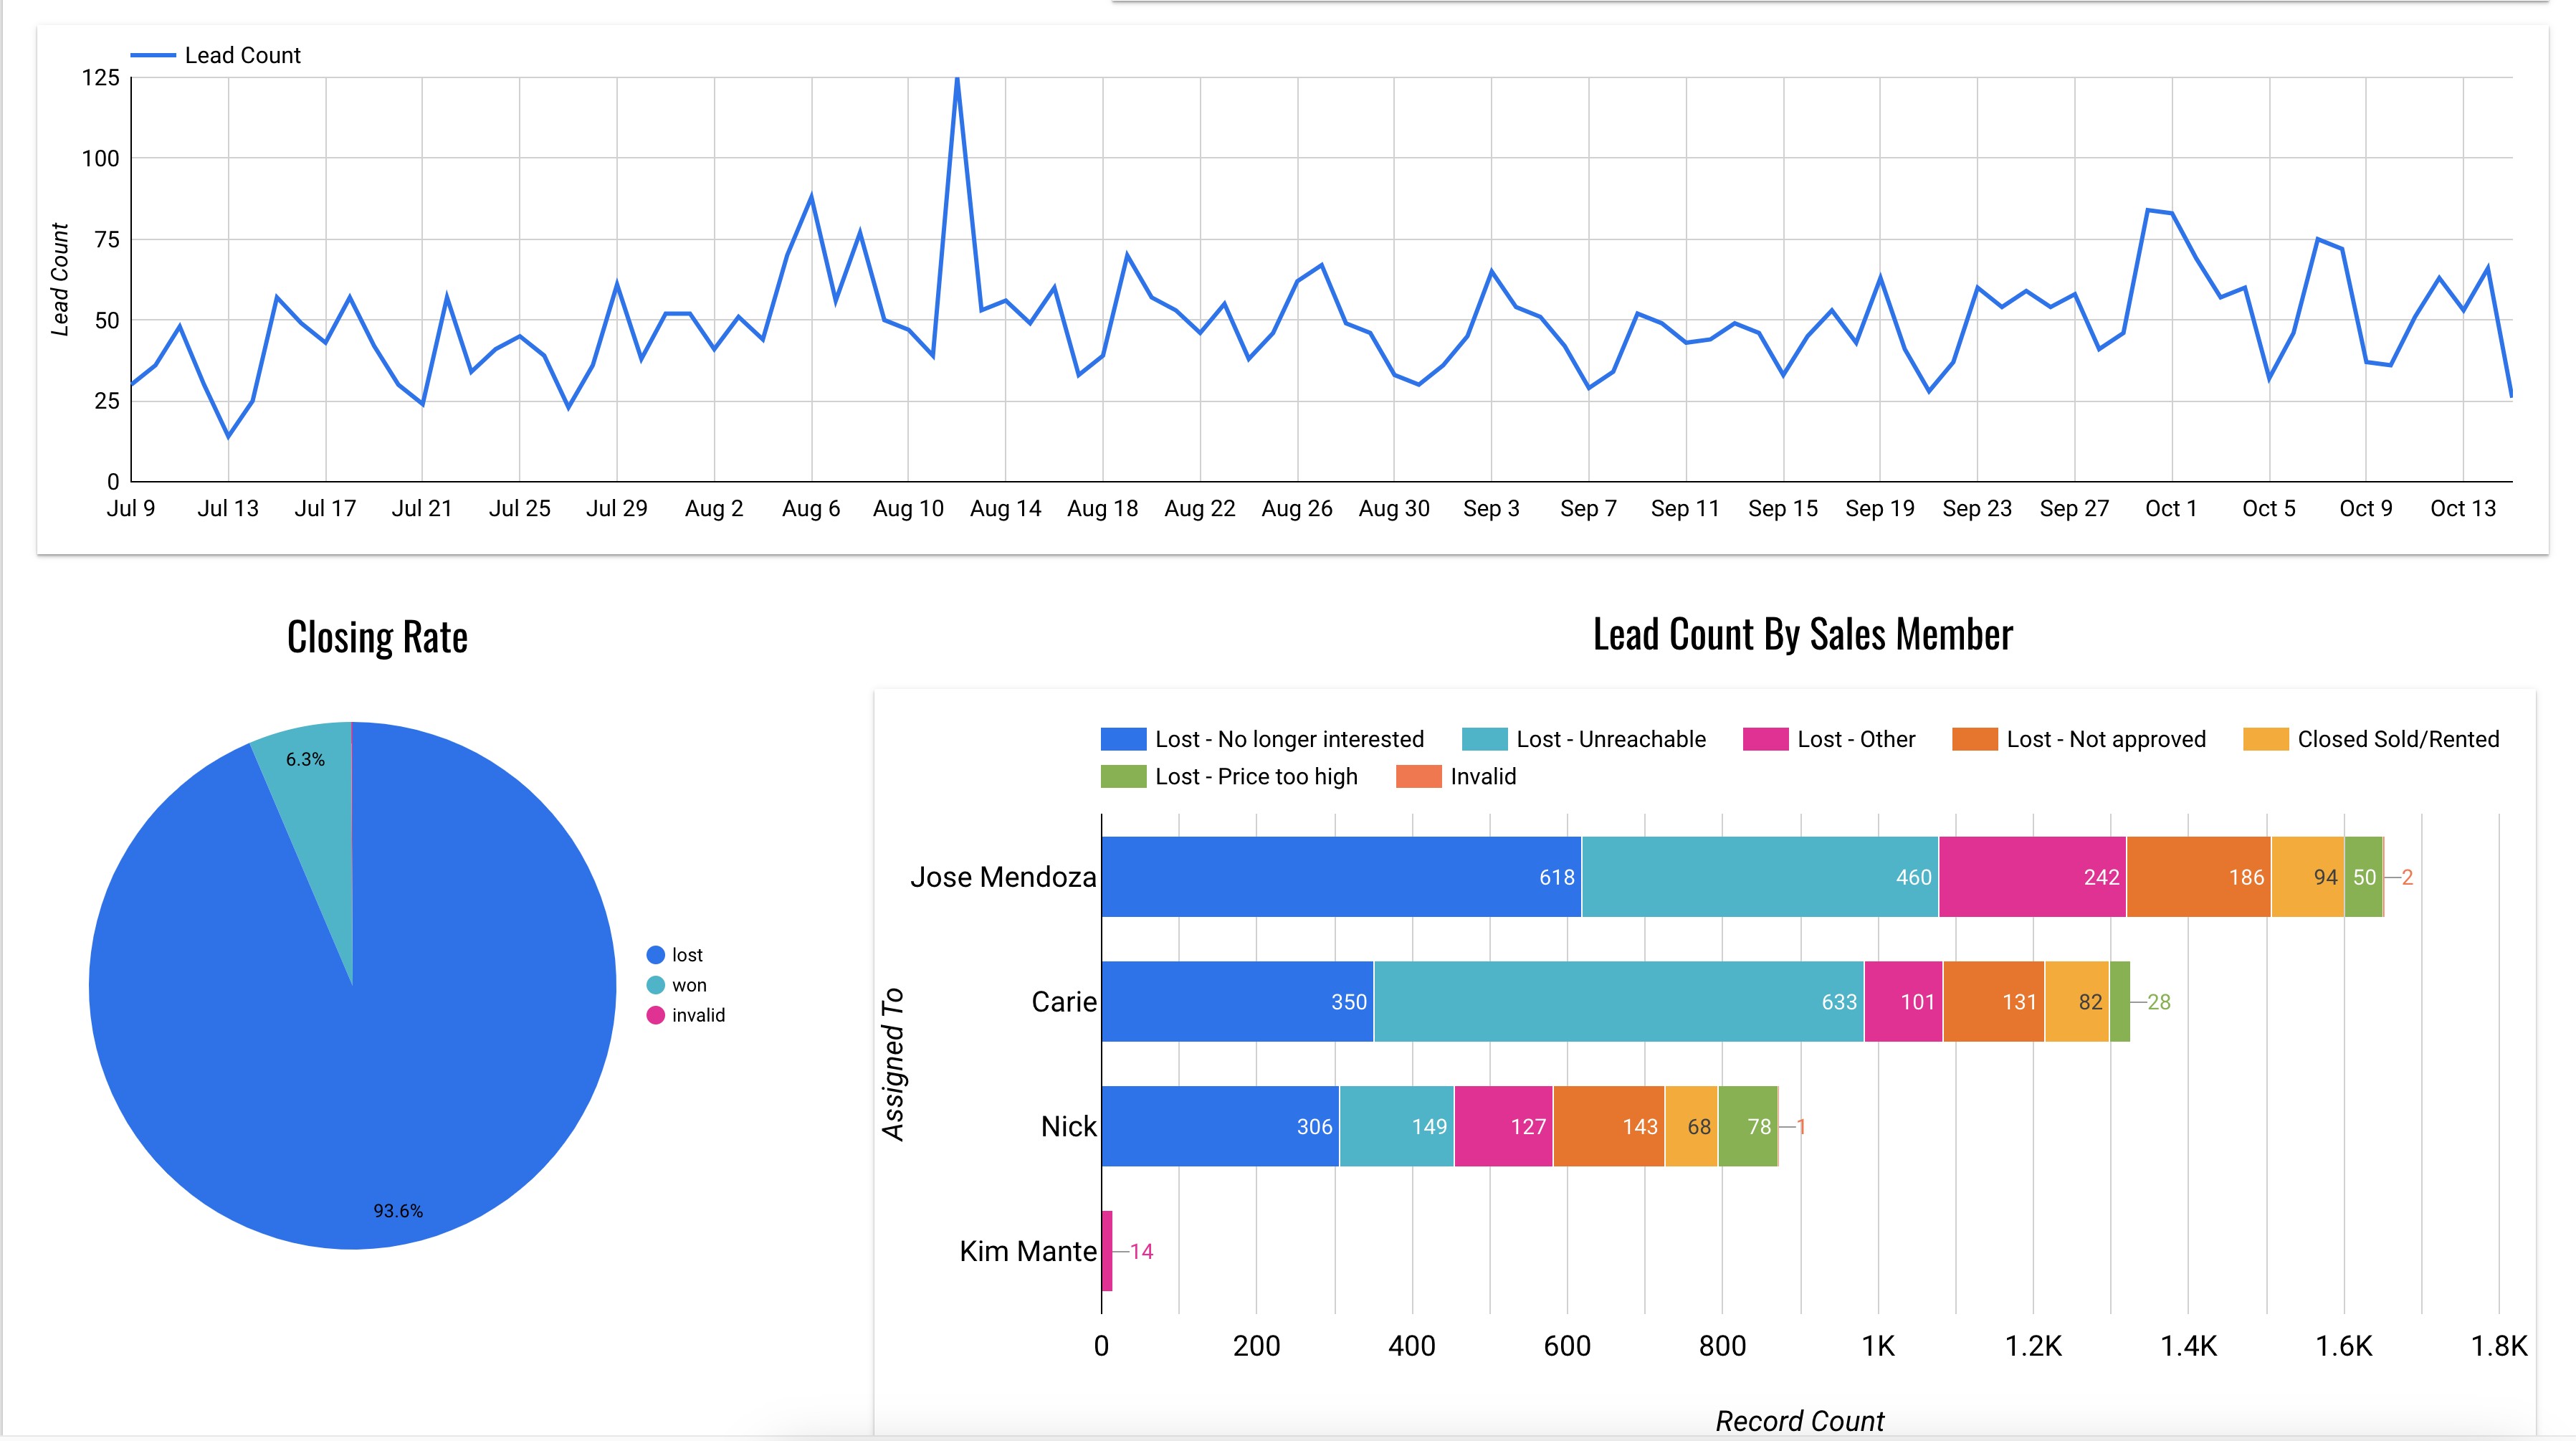Select Jose Mendoza's 50 green segment

click(2363, 877)
